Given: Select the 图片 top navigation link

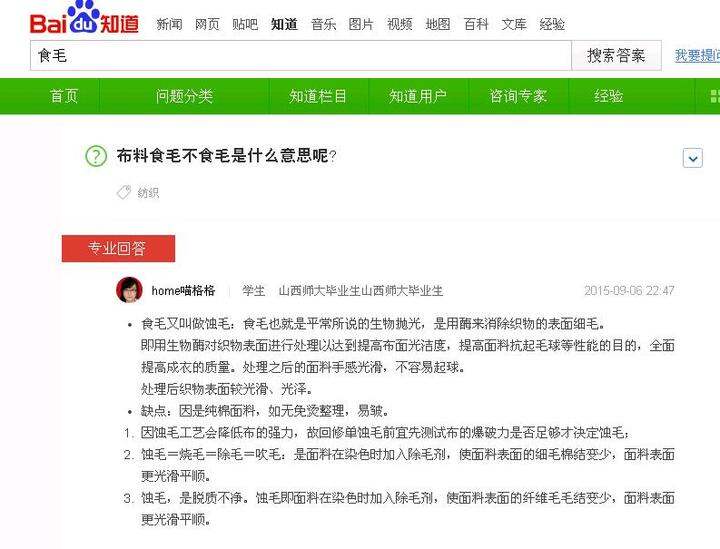Looking at the screenshot, I should (361, 24).
